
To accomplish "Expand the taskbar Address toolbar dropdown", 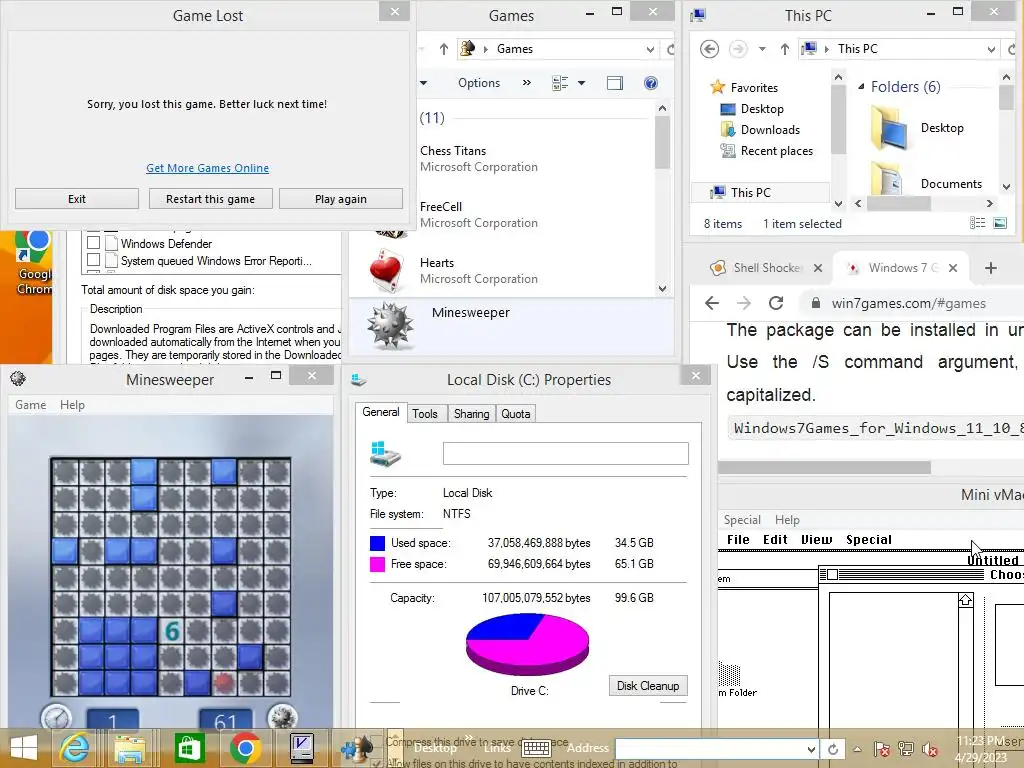I will (810, 749).
